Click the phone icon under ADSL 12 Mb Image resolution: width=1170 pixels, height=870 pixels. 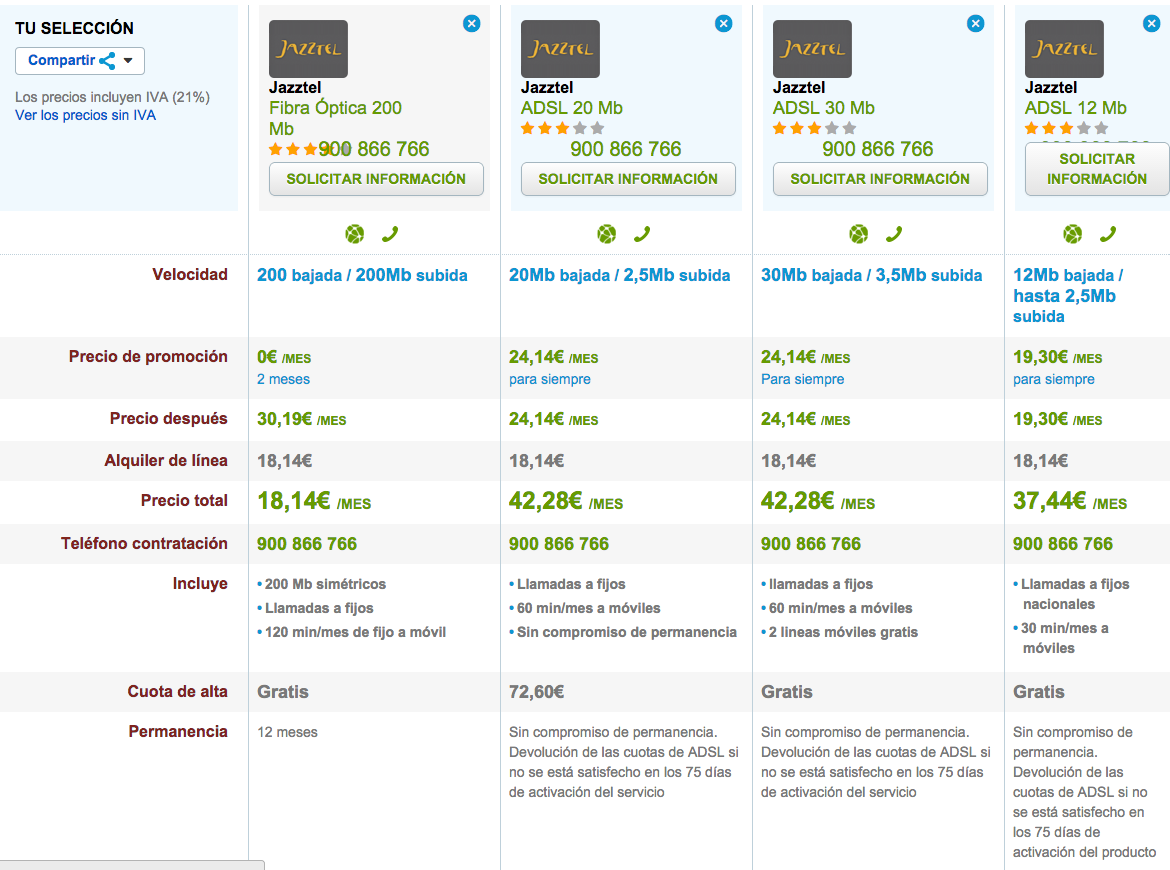(x=1108, y=234)
